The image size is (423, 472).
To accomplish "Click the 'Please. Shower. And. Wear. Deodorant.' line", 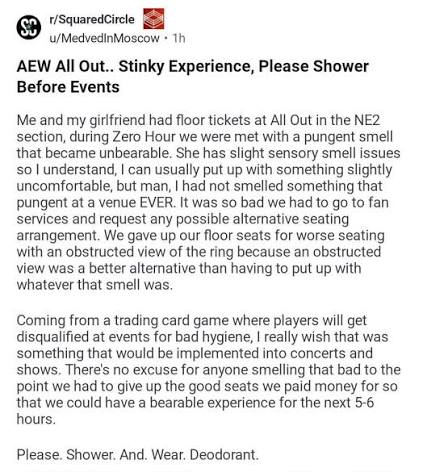I will click(x=137, y=454).
